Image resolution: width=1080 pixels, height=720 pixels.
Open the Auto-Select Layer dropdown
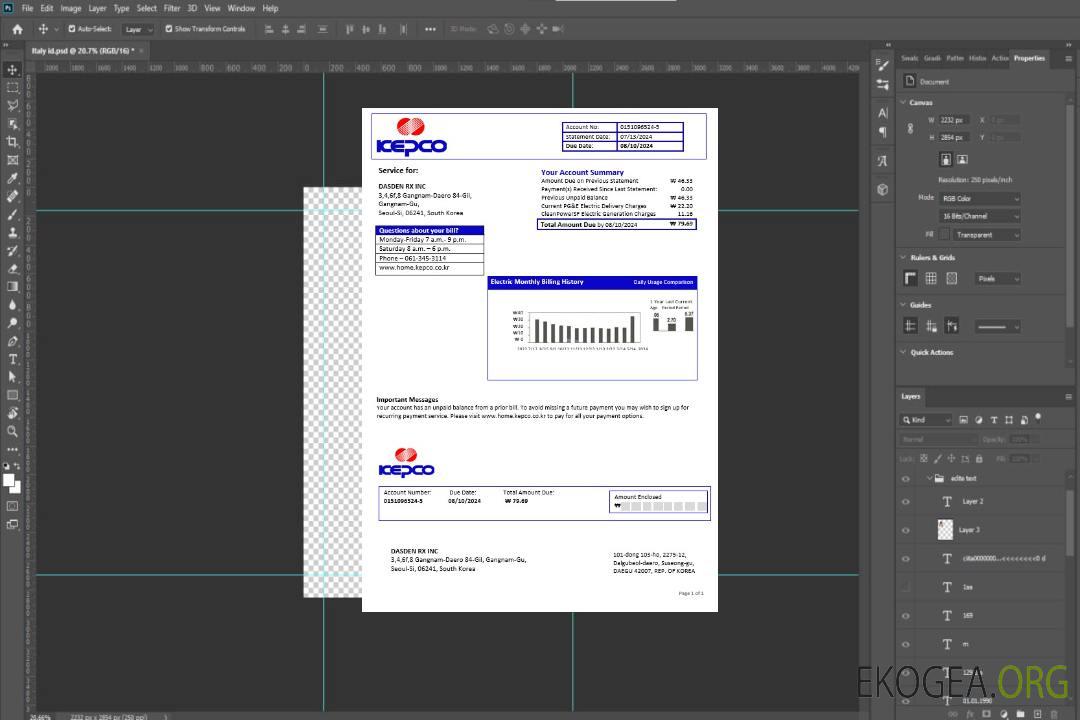(138, 29)
